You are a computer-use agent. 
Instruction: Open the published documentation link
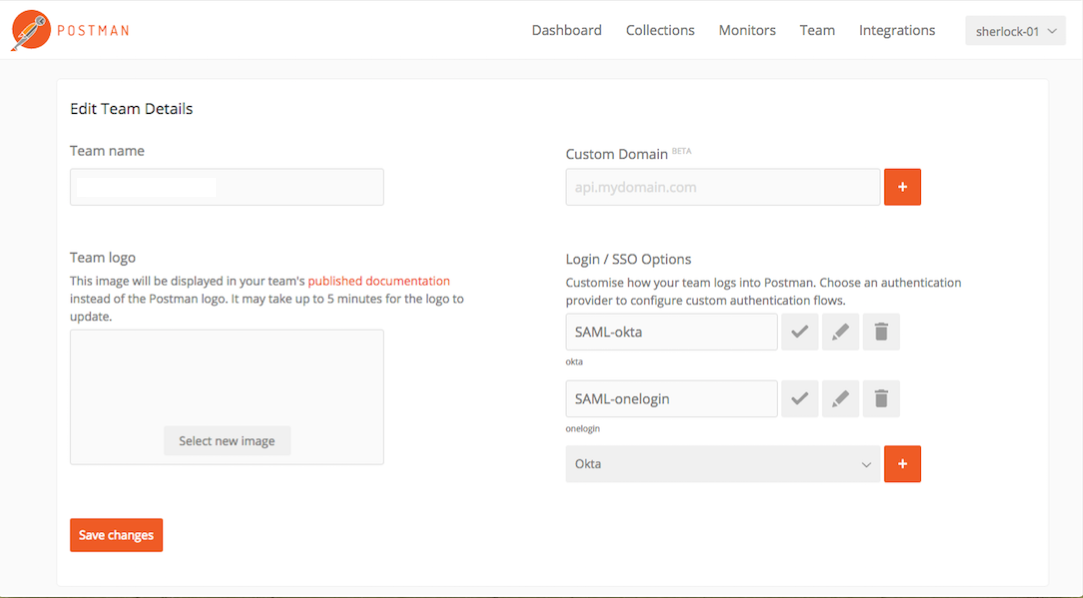tap(378, 281)
